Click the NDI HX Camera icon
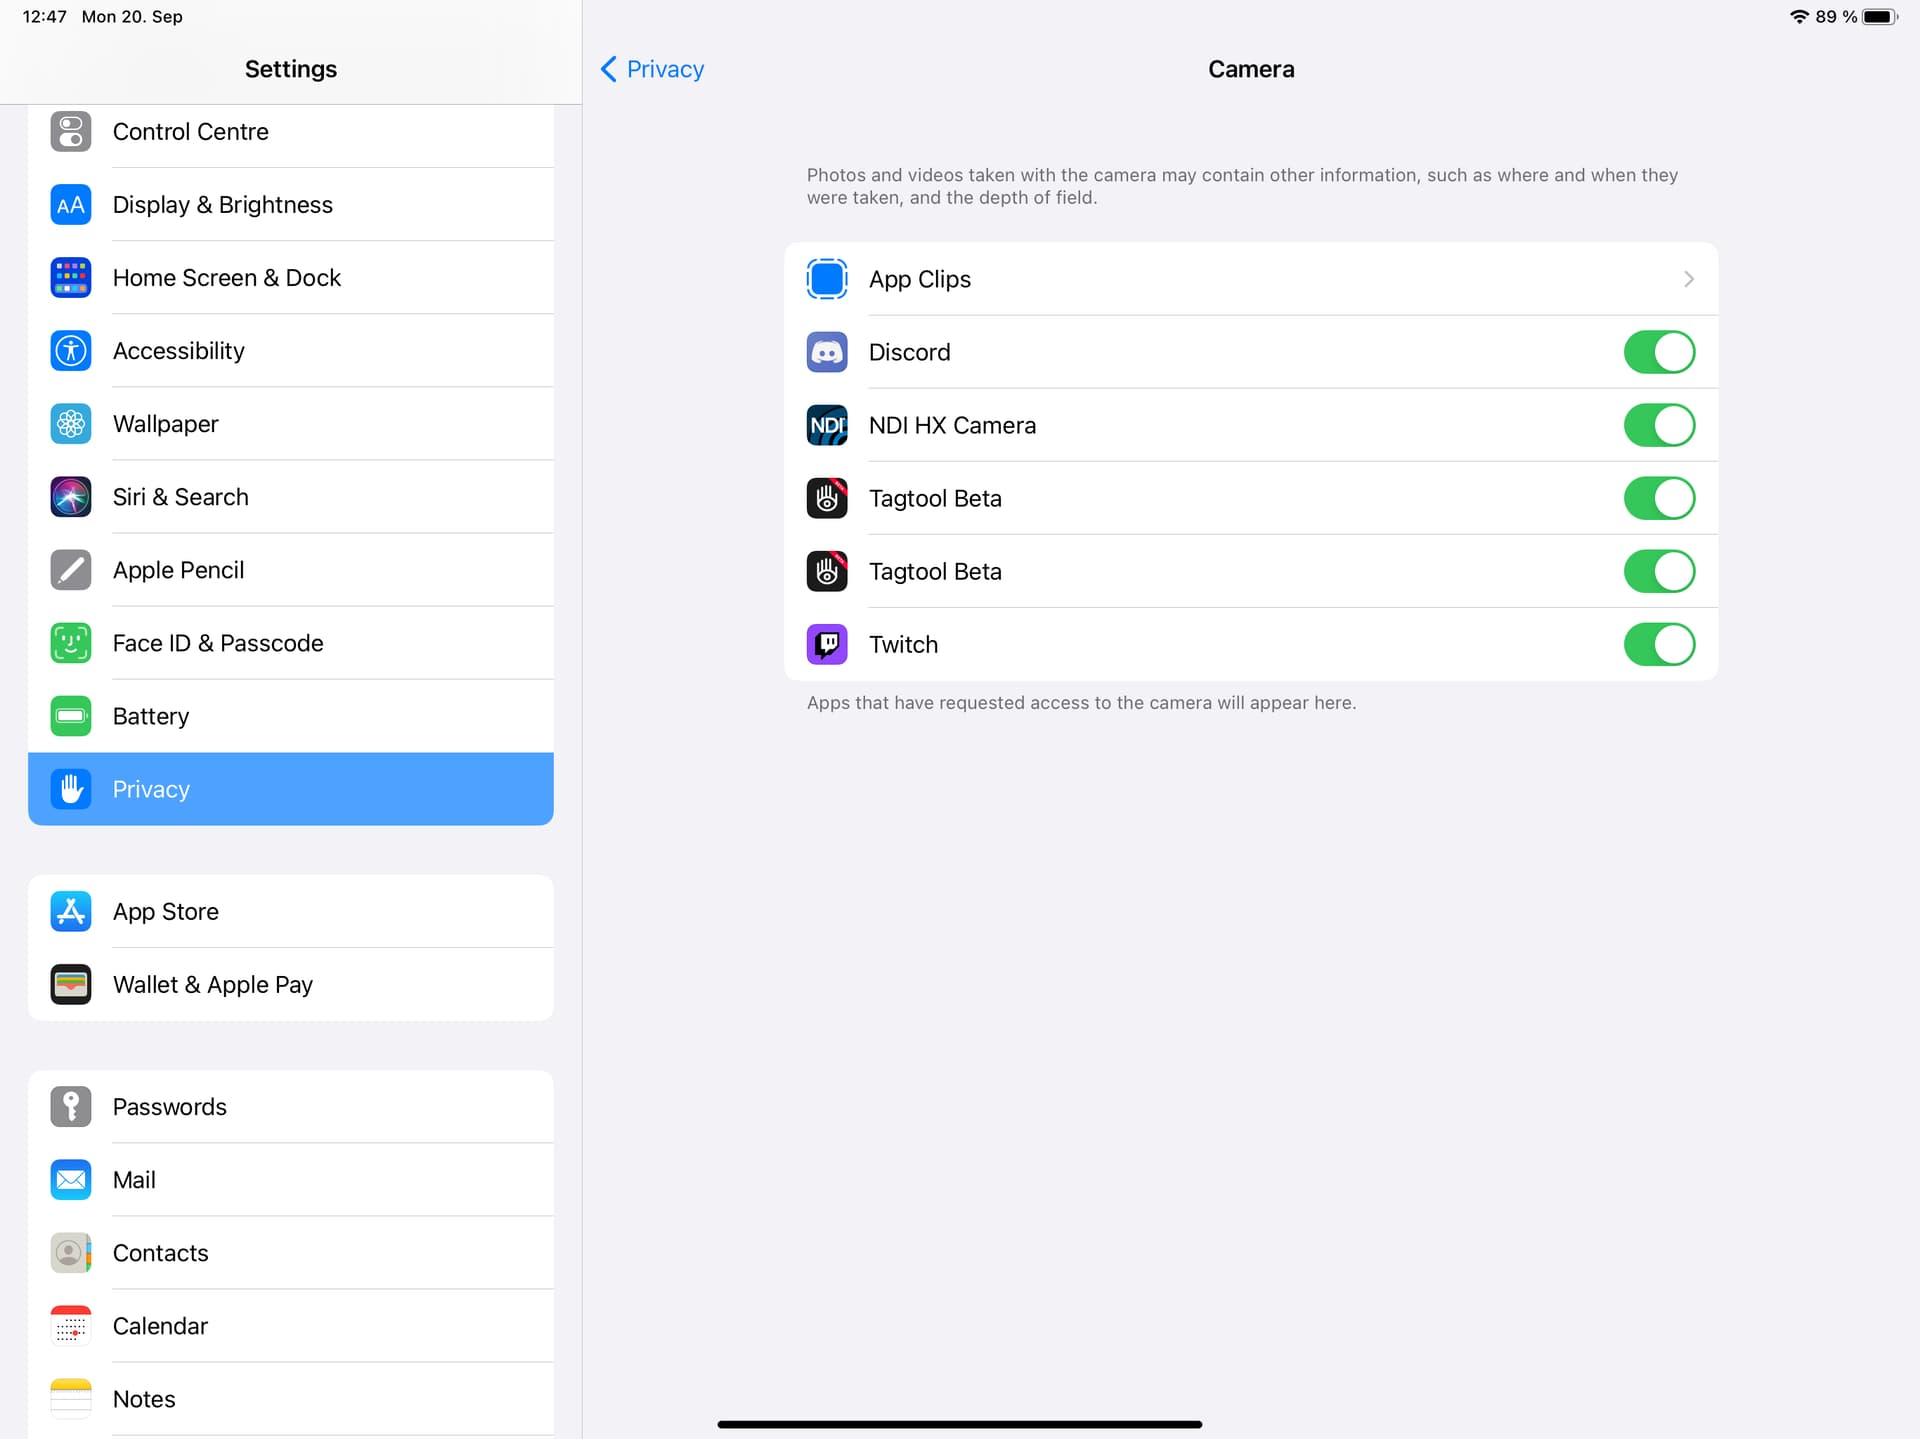The width and height of the screenshot is (1920, 1439). [x=826, y=425]
